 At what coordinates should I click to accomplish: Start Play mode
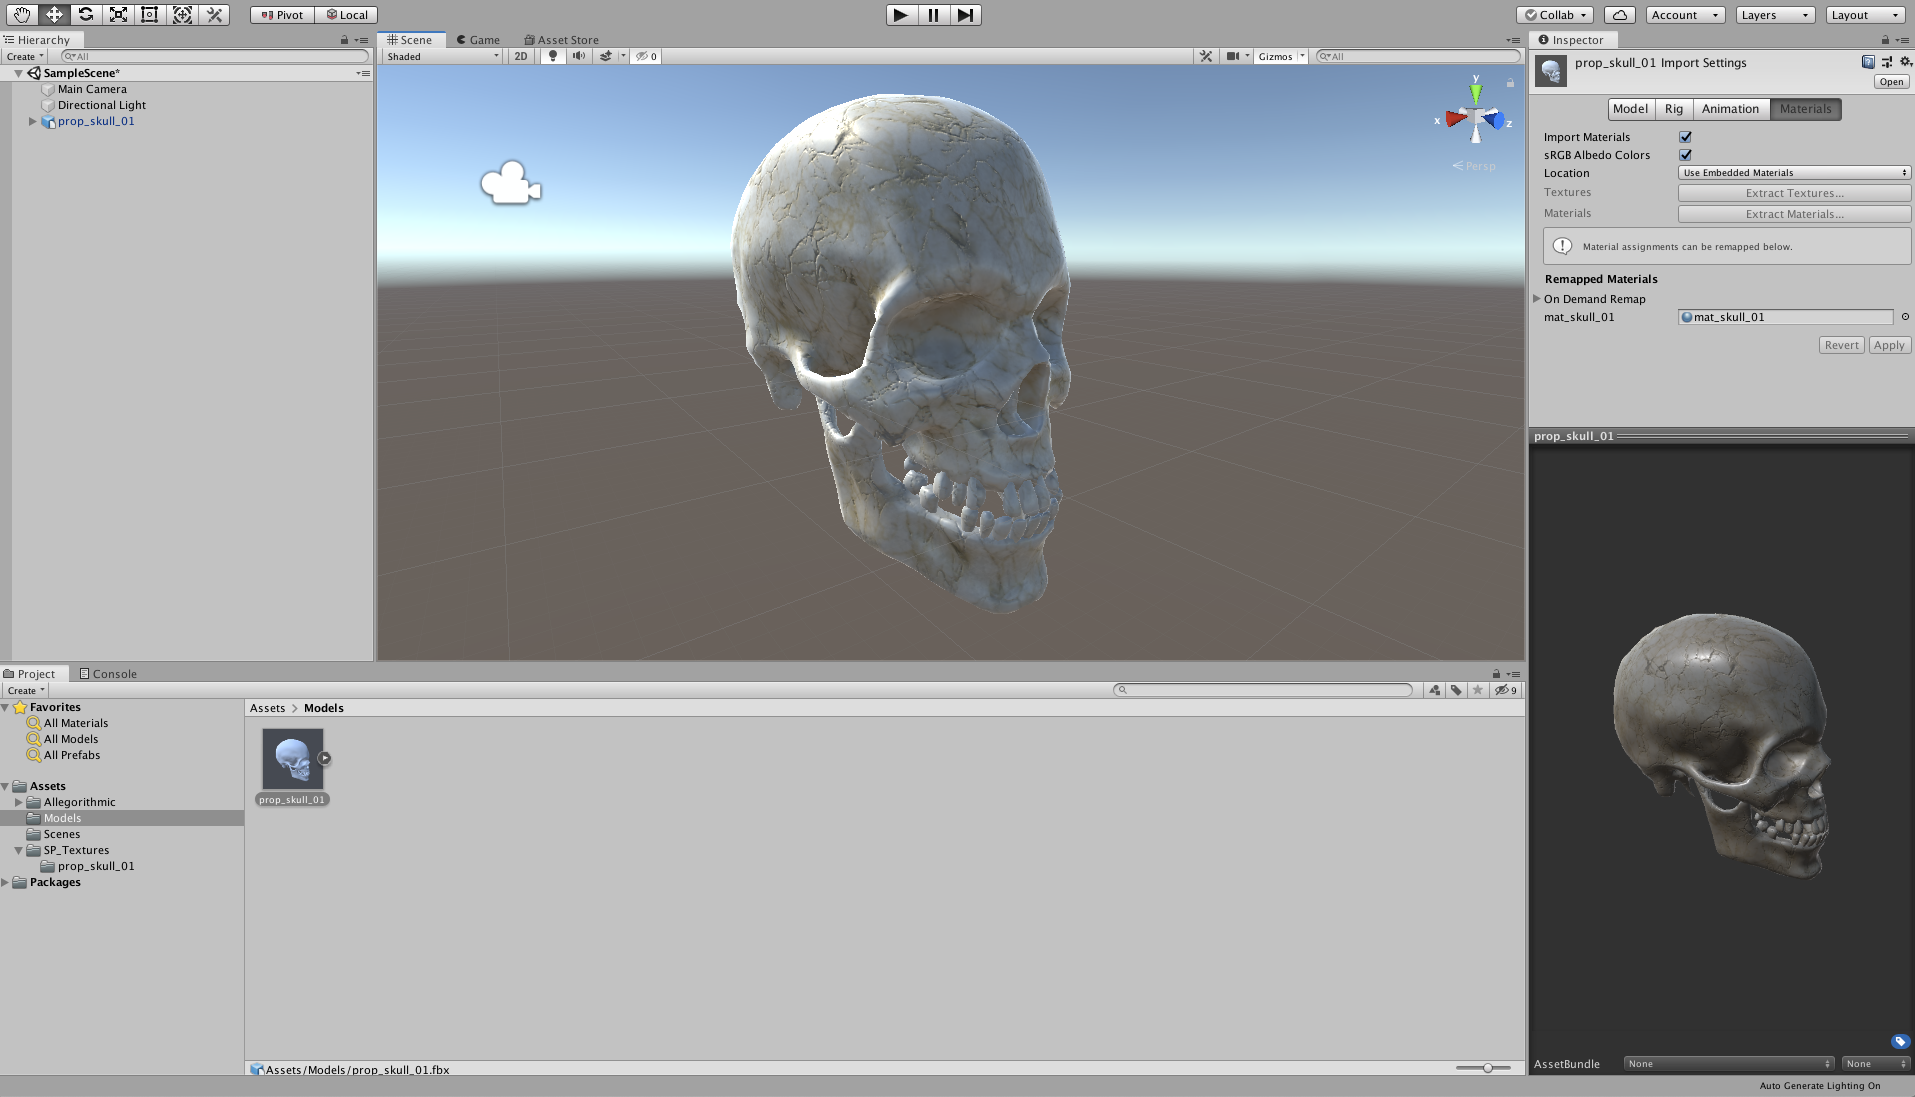[x=901, y=15]
